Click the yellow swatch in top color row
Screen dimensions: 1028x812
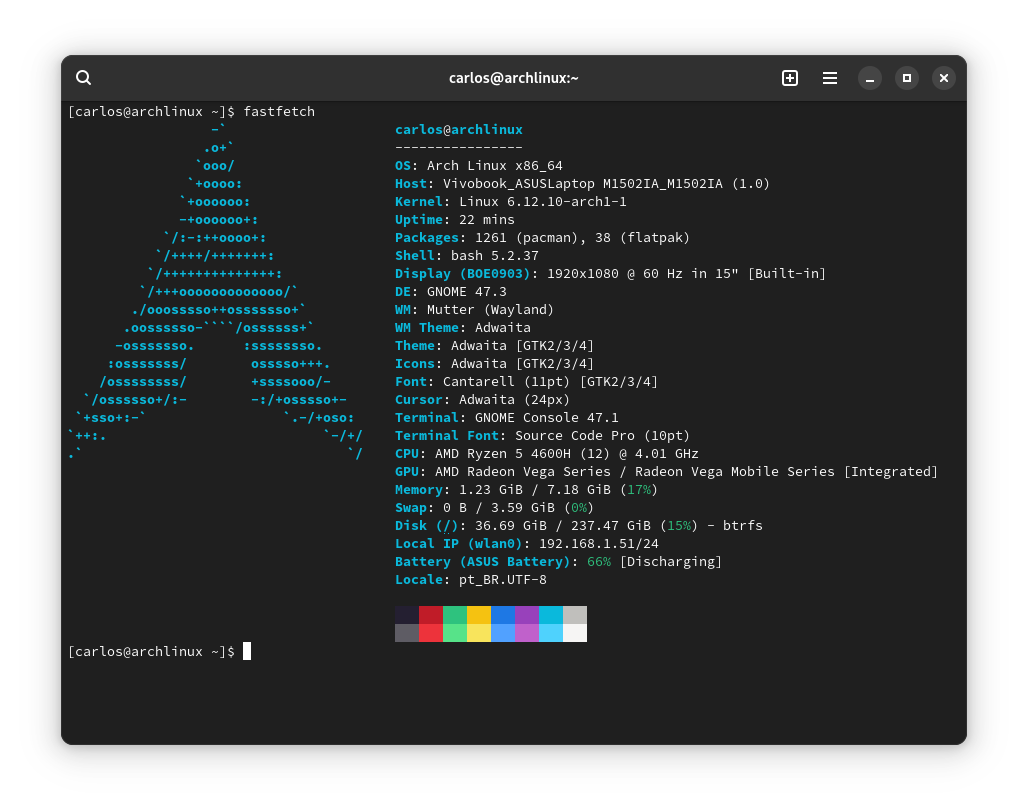click(479, 615)
